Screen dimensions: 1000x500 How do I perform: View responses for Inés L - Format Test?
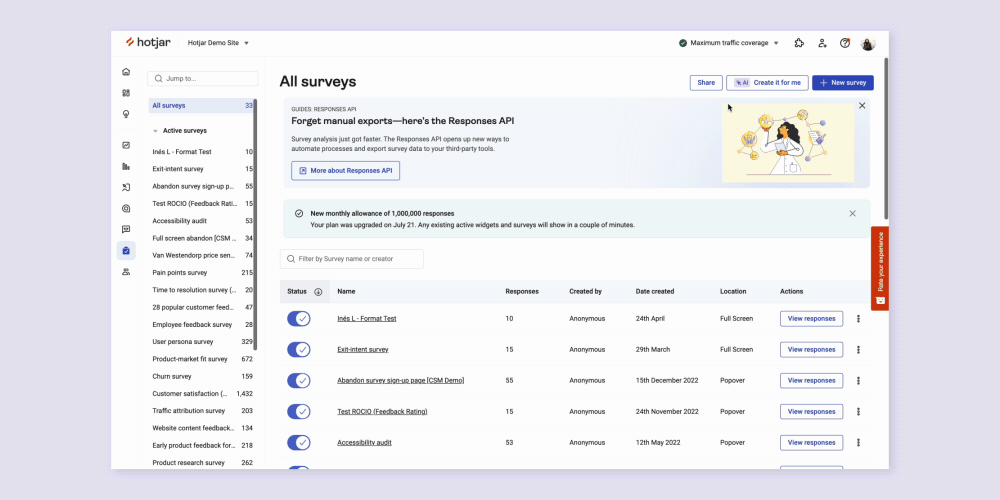[x=811, y=318]
